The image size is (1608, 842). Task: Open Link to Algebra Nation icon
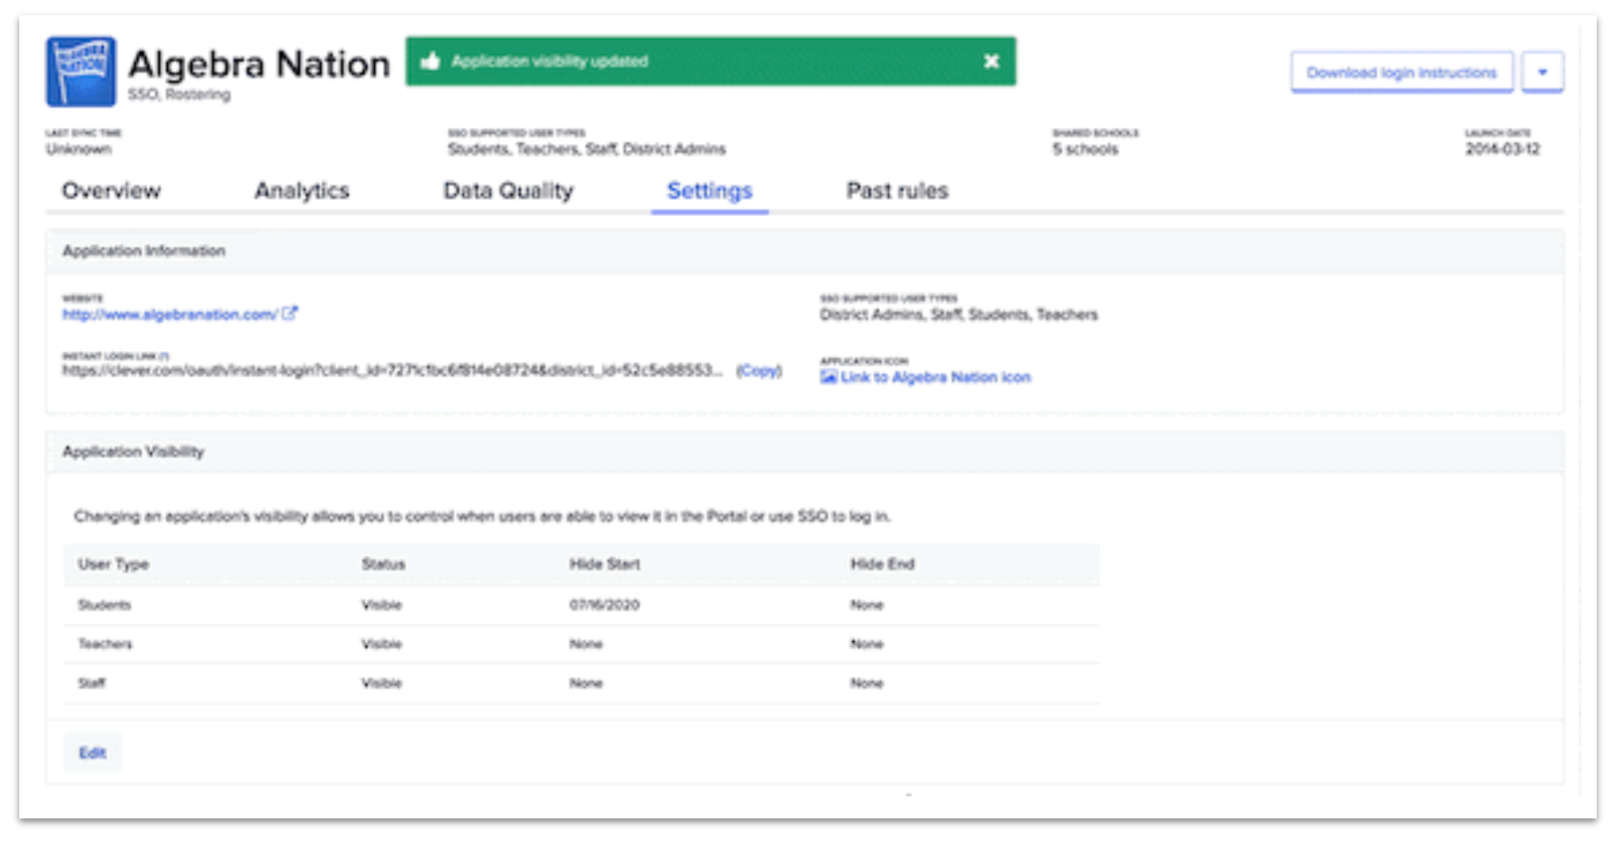[935, 377]
